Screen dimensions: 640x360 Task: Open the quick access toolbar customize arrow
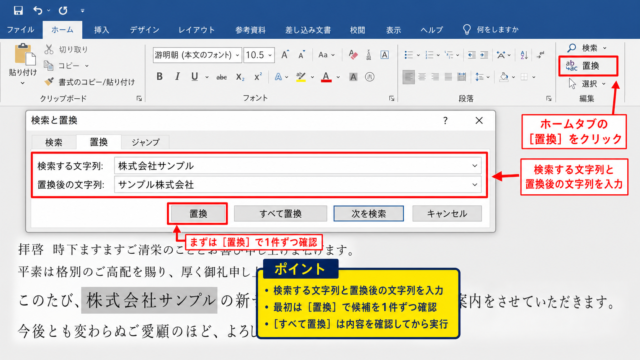(82, 11)
